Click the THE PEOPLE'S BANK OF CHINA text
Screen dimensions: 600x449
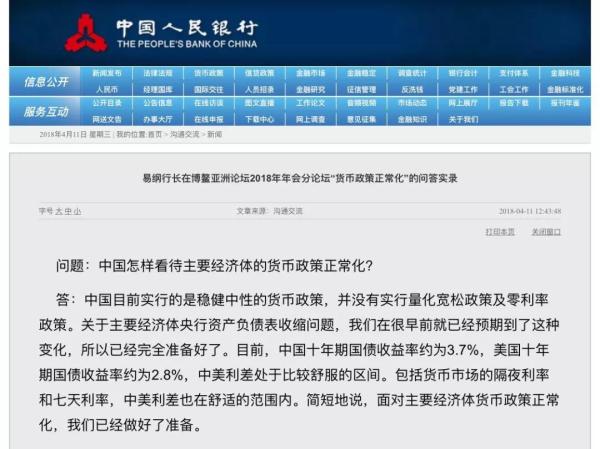(x=187, y=44)
